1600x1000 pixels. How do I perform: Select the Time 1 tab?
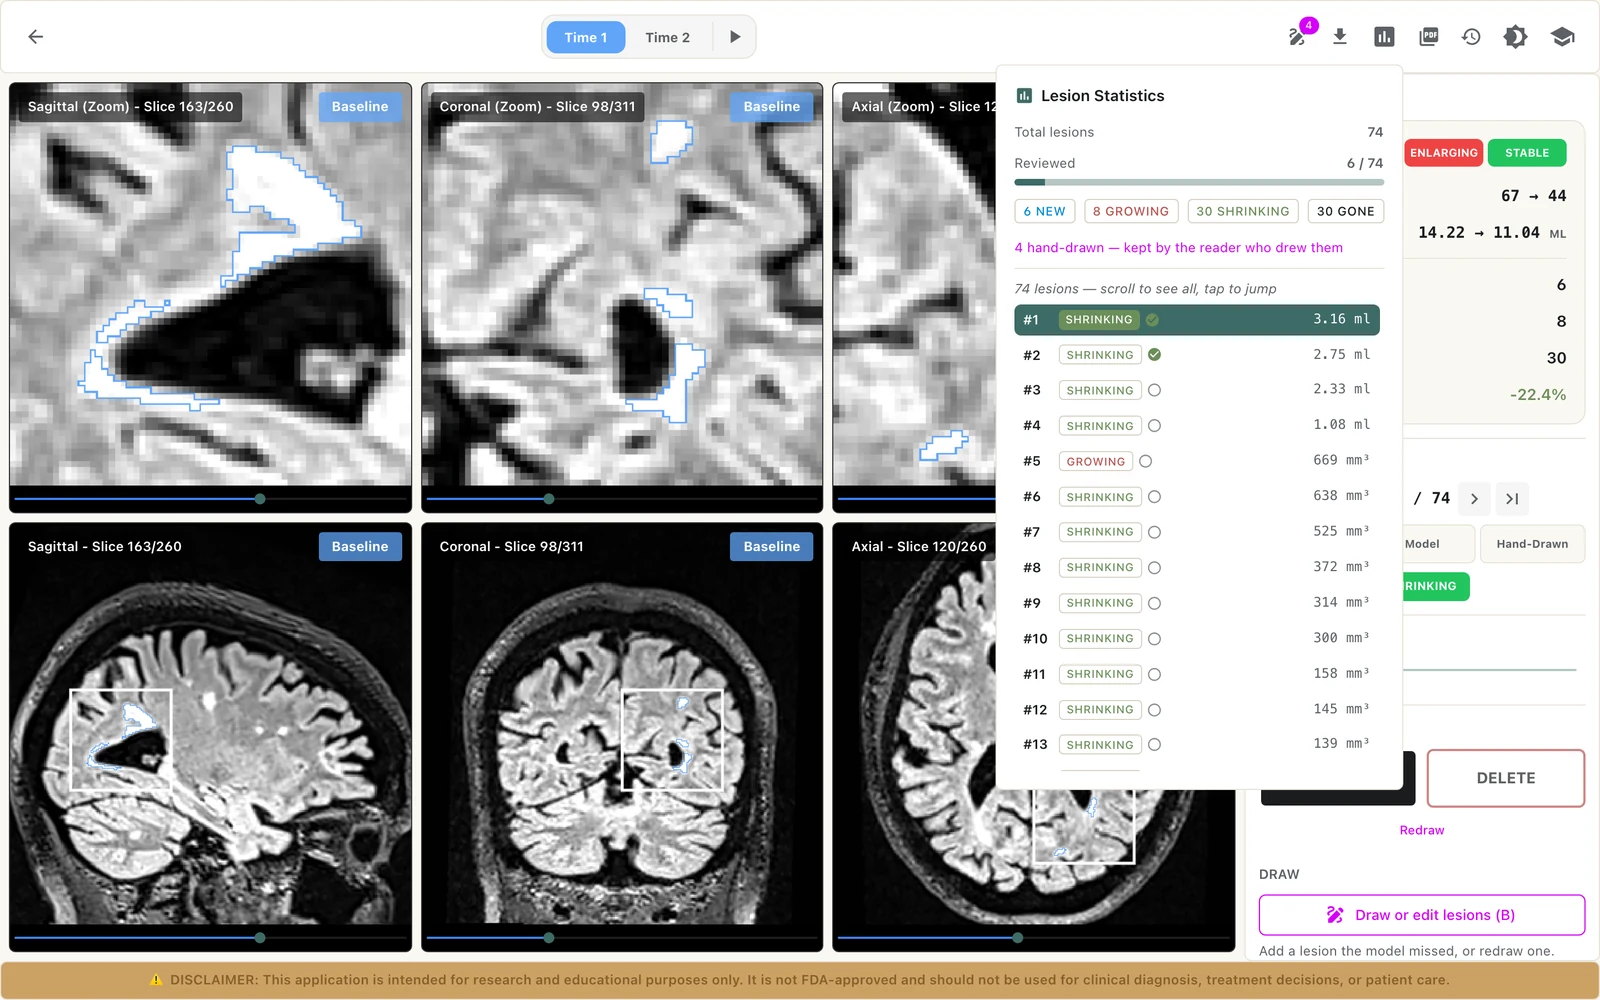pyautogui.click(x=586, y=37)
